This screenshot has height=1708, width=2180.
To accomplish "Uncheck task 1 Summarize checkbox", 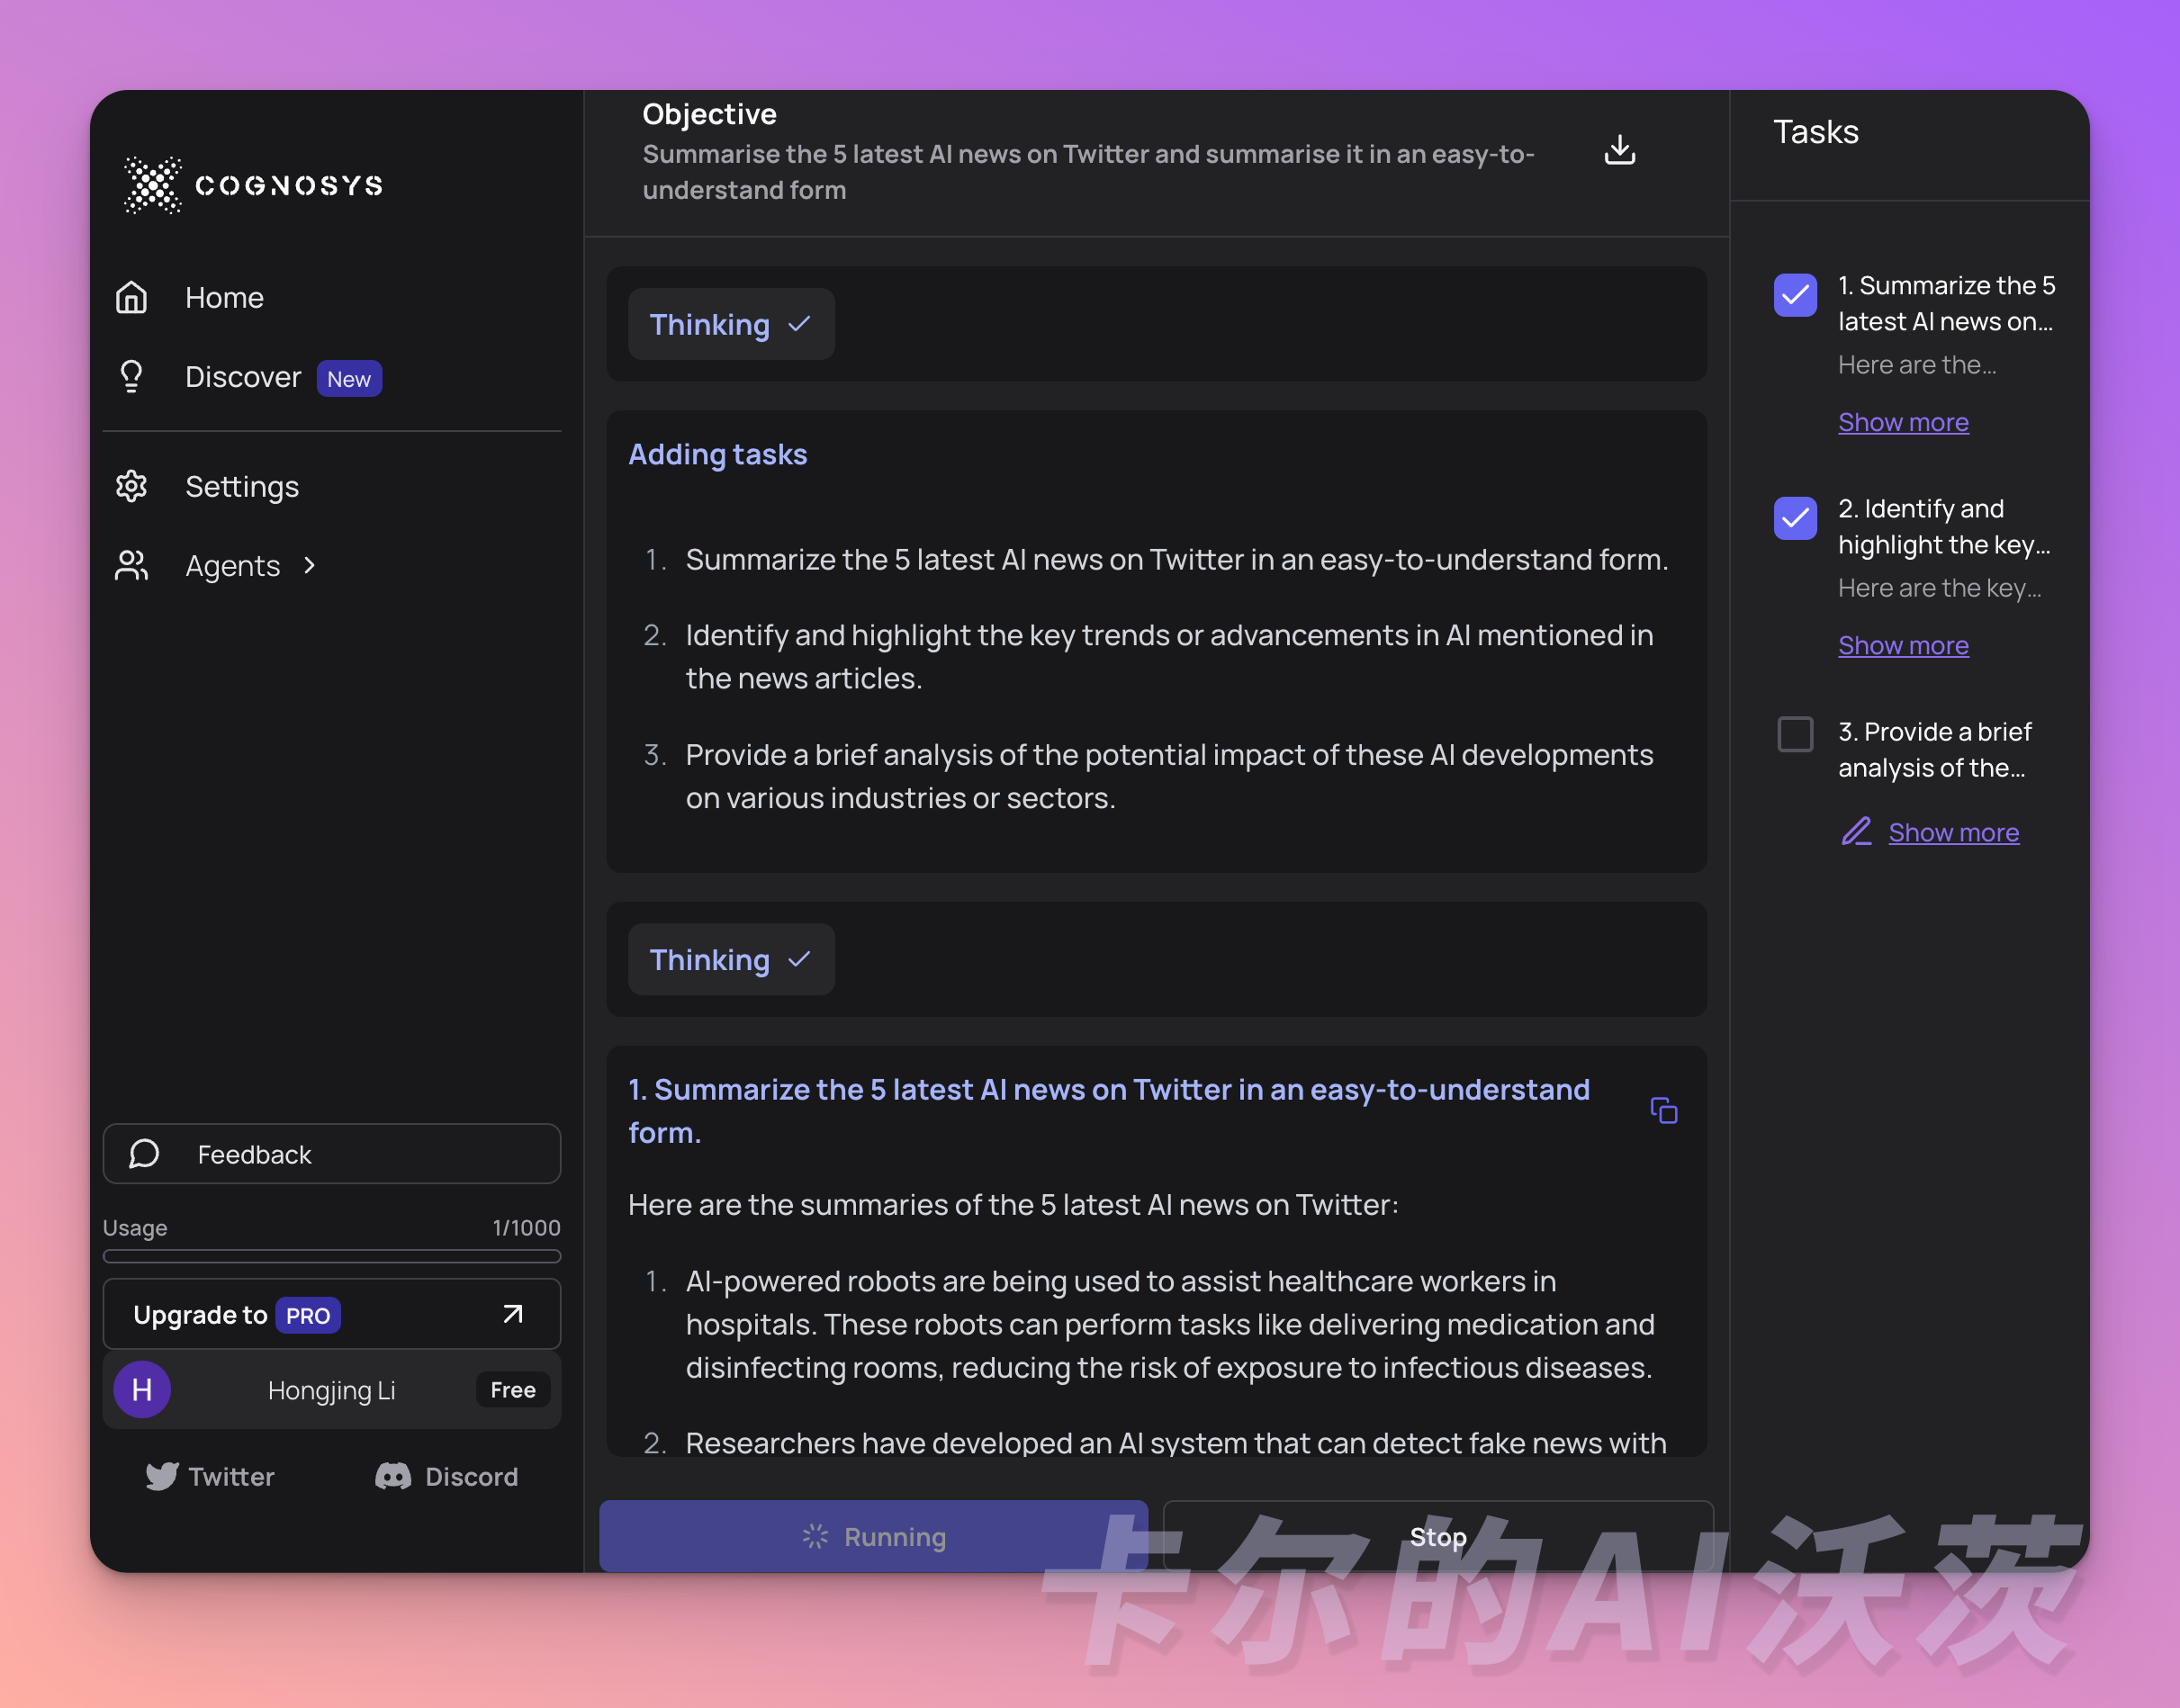I will click(1796, 295).
